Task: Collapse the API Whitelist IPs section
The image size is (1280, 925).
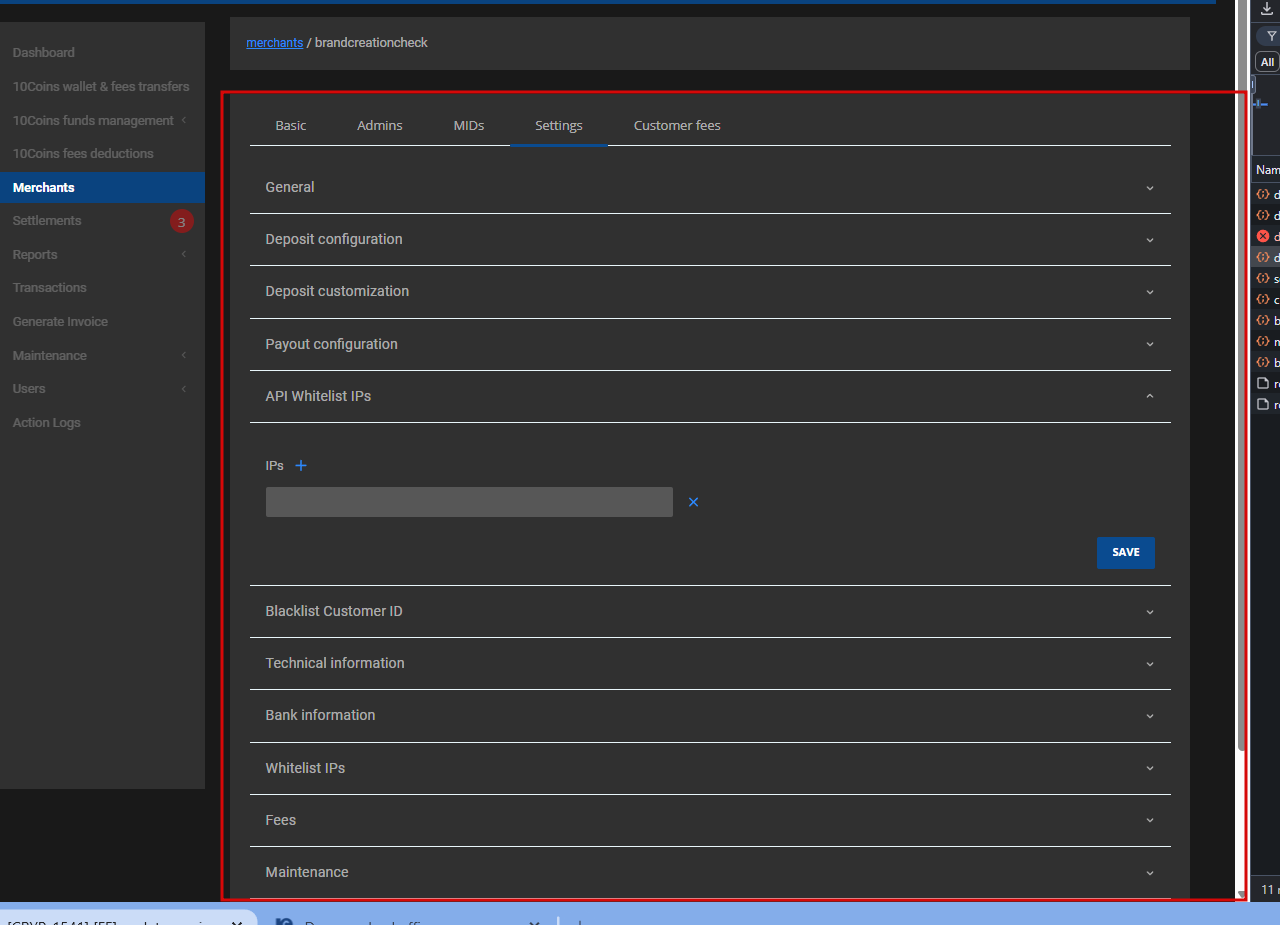Action: (x=710, y=397)
